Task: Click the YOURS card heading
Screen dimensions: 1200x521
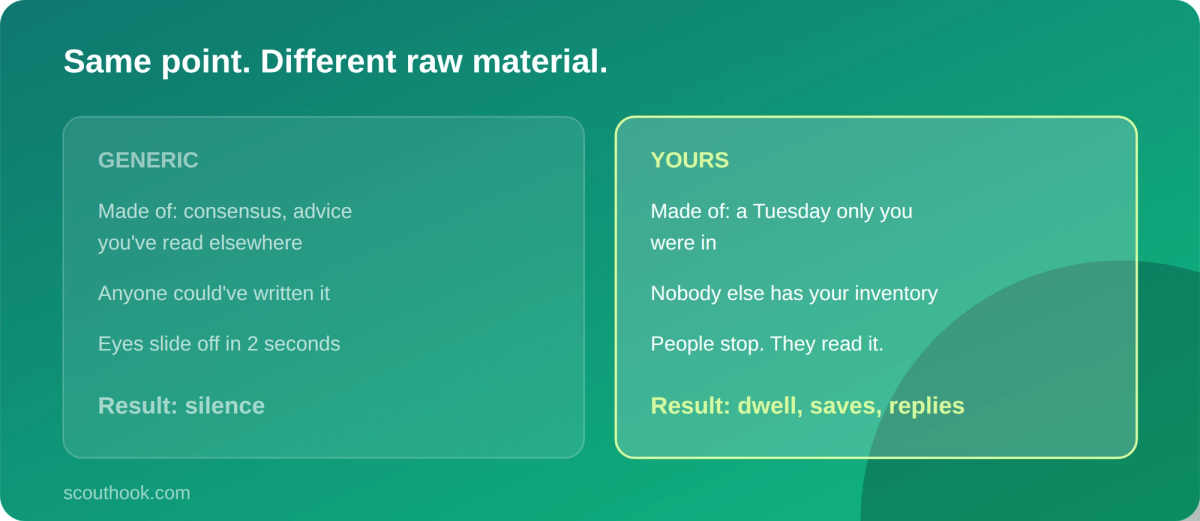Action: tap(689, 160)
